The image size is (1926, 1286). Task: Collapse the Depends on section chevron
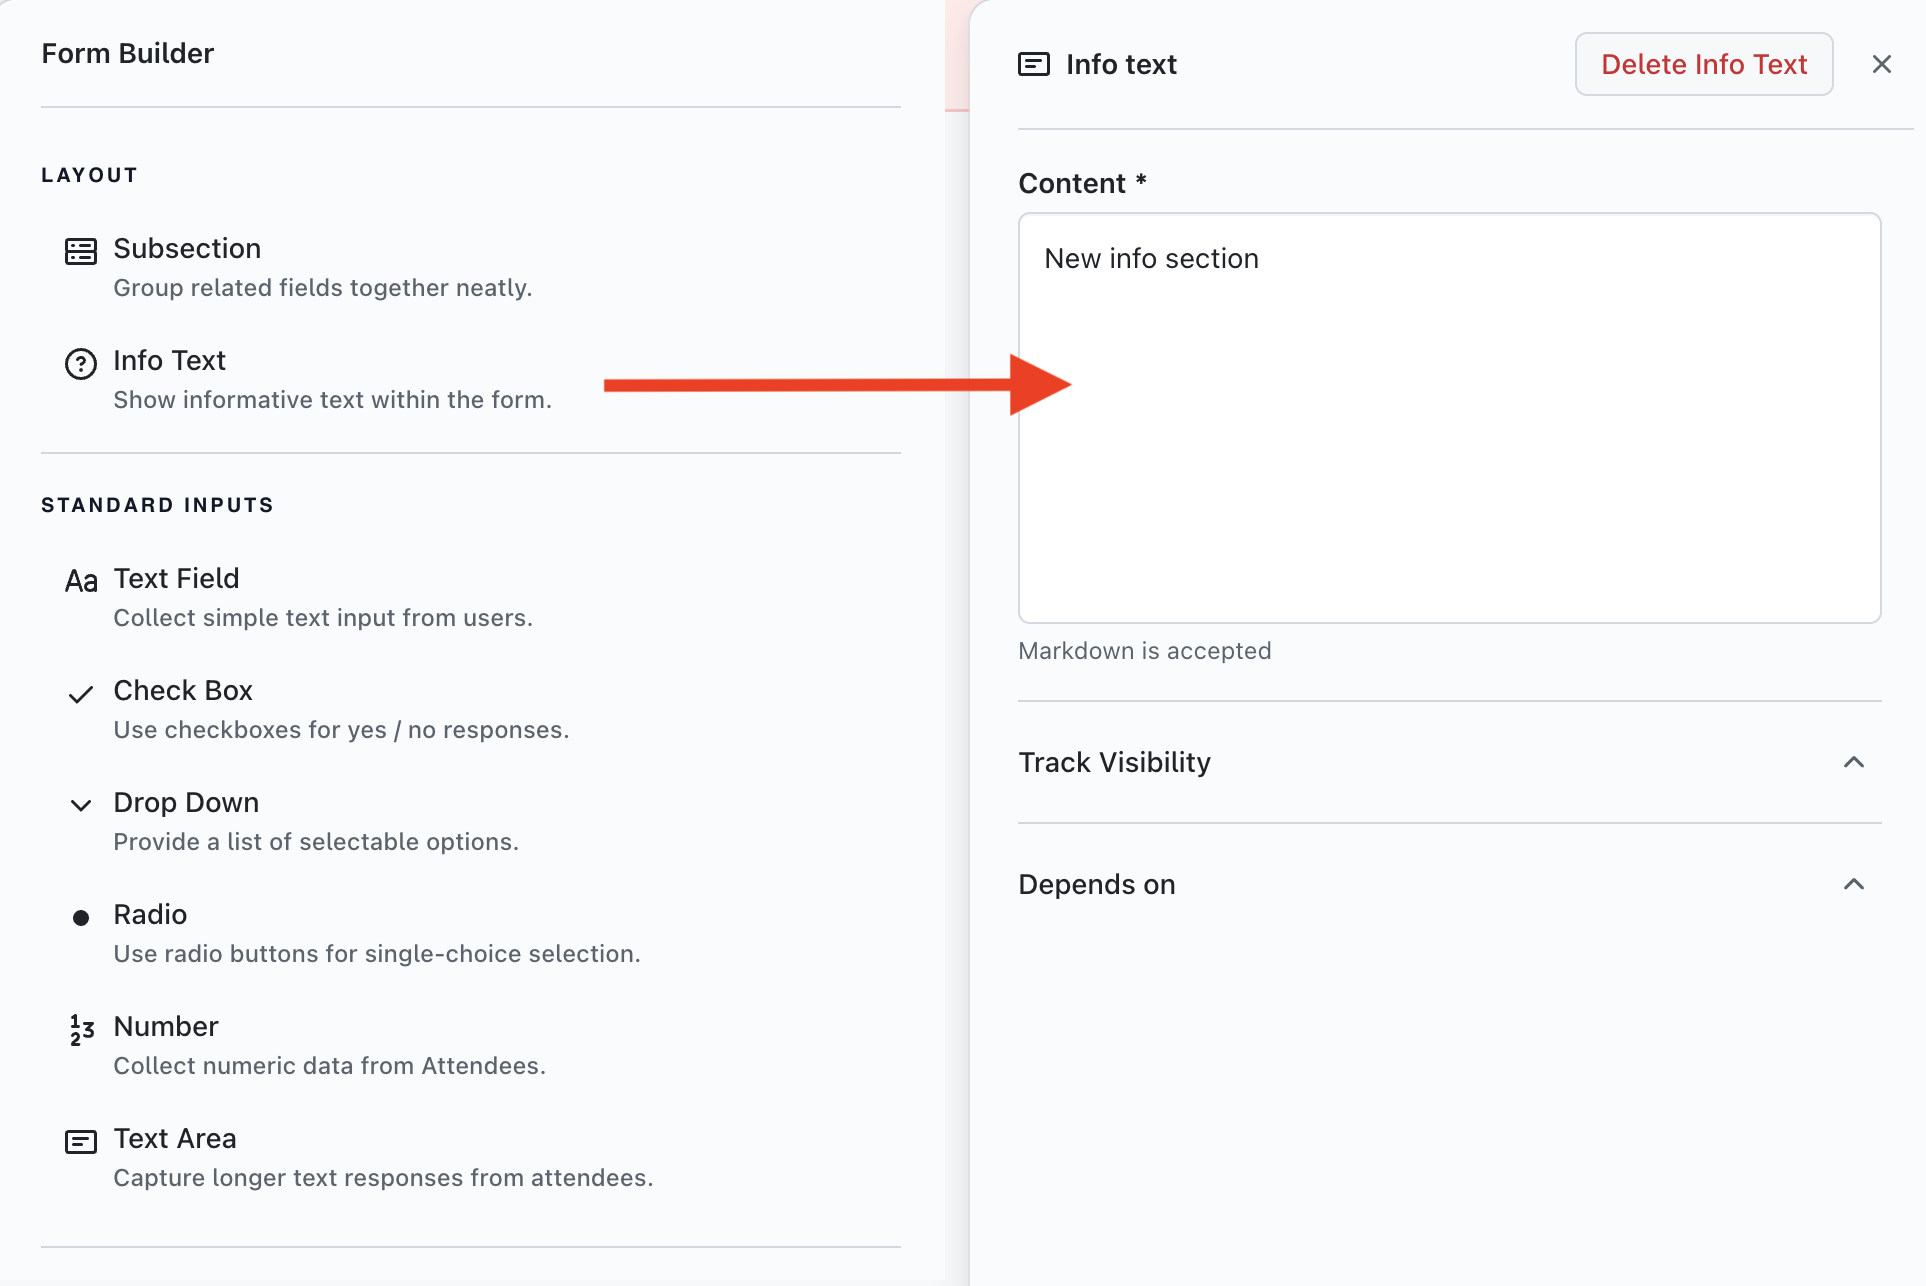[x=1853, y=884]
